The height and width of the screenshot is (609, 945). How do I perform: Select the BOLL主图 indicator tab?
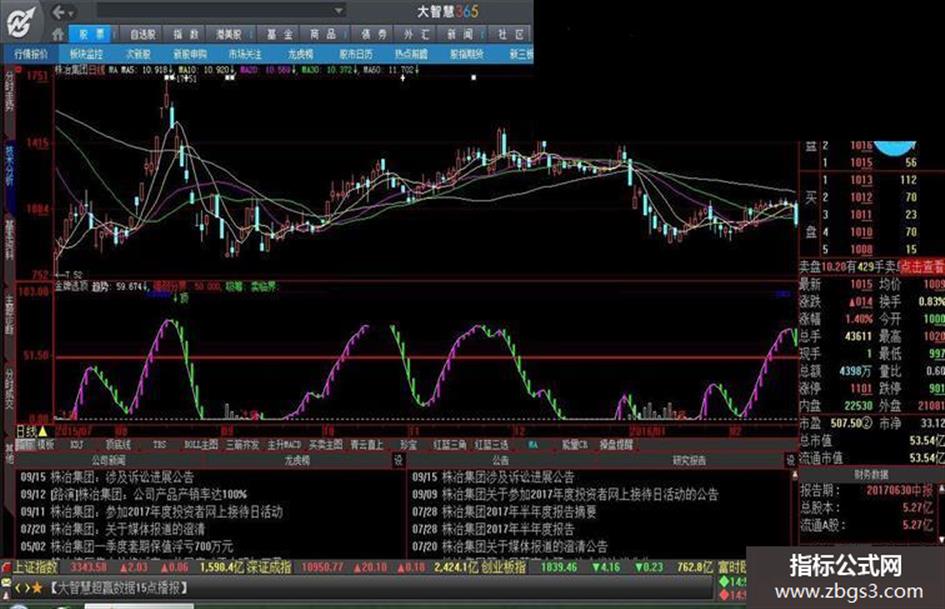coord(201,444)
